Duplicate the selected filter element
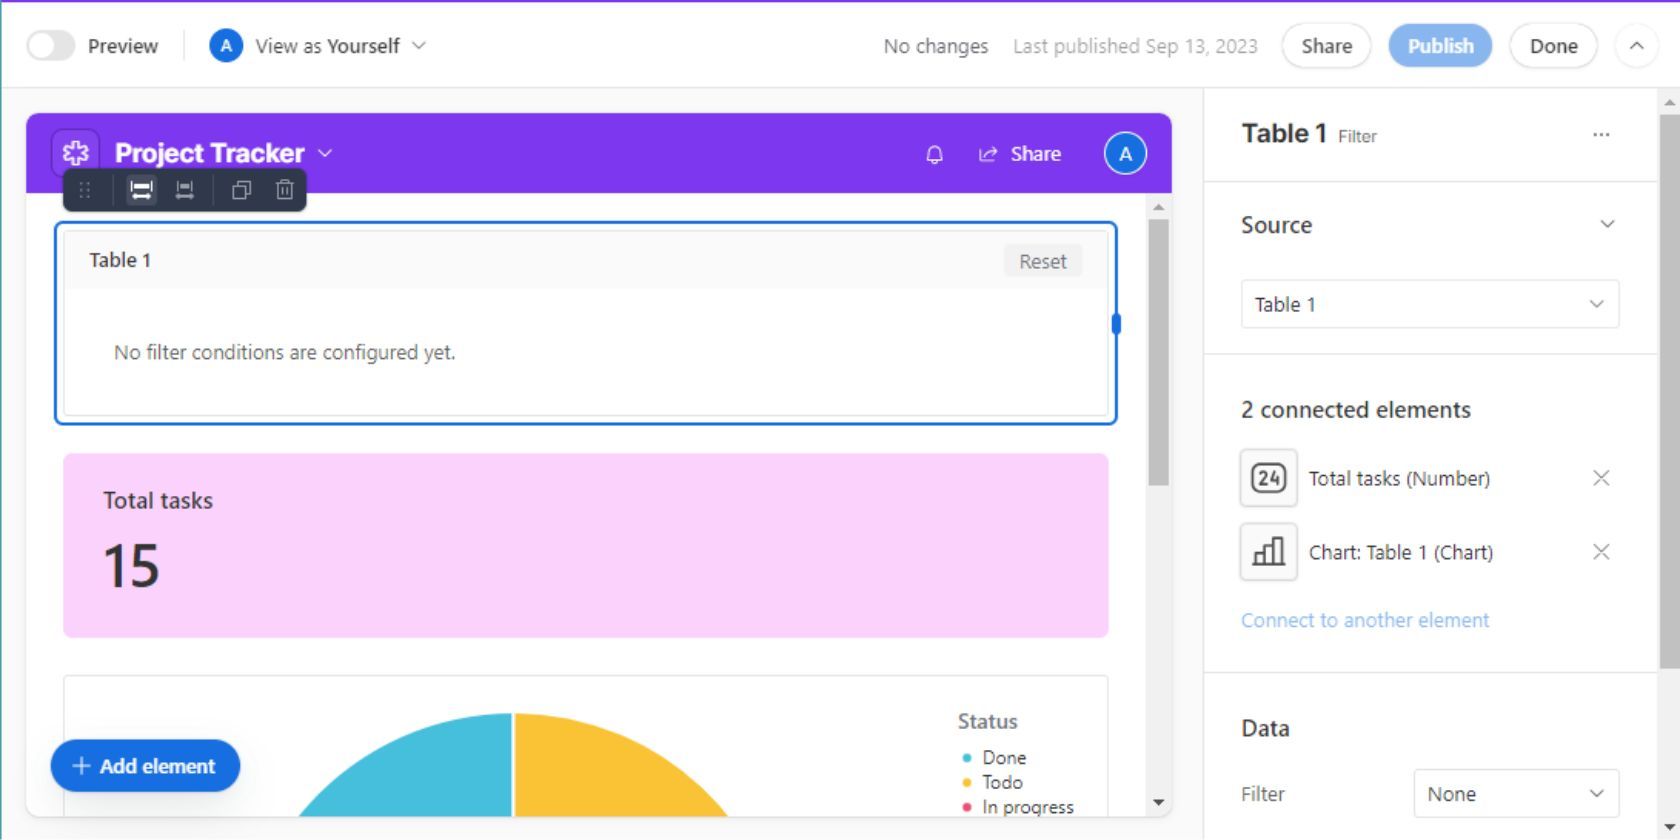 point(241,190)
